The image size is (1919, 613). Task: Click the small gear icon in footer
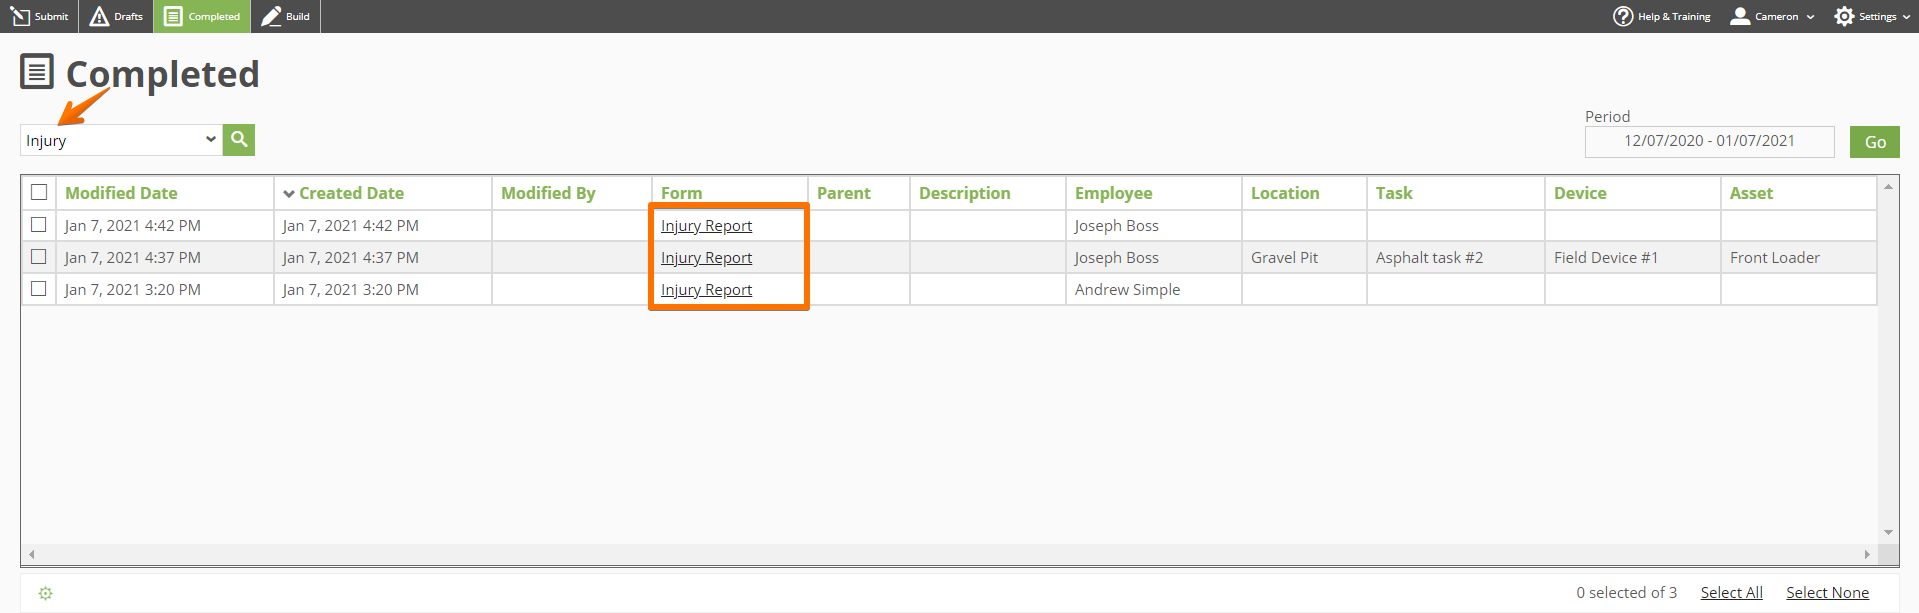pos(45,593)
